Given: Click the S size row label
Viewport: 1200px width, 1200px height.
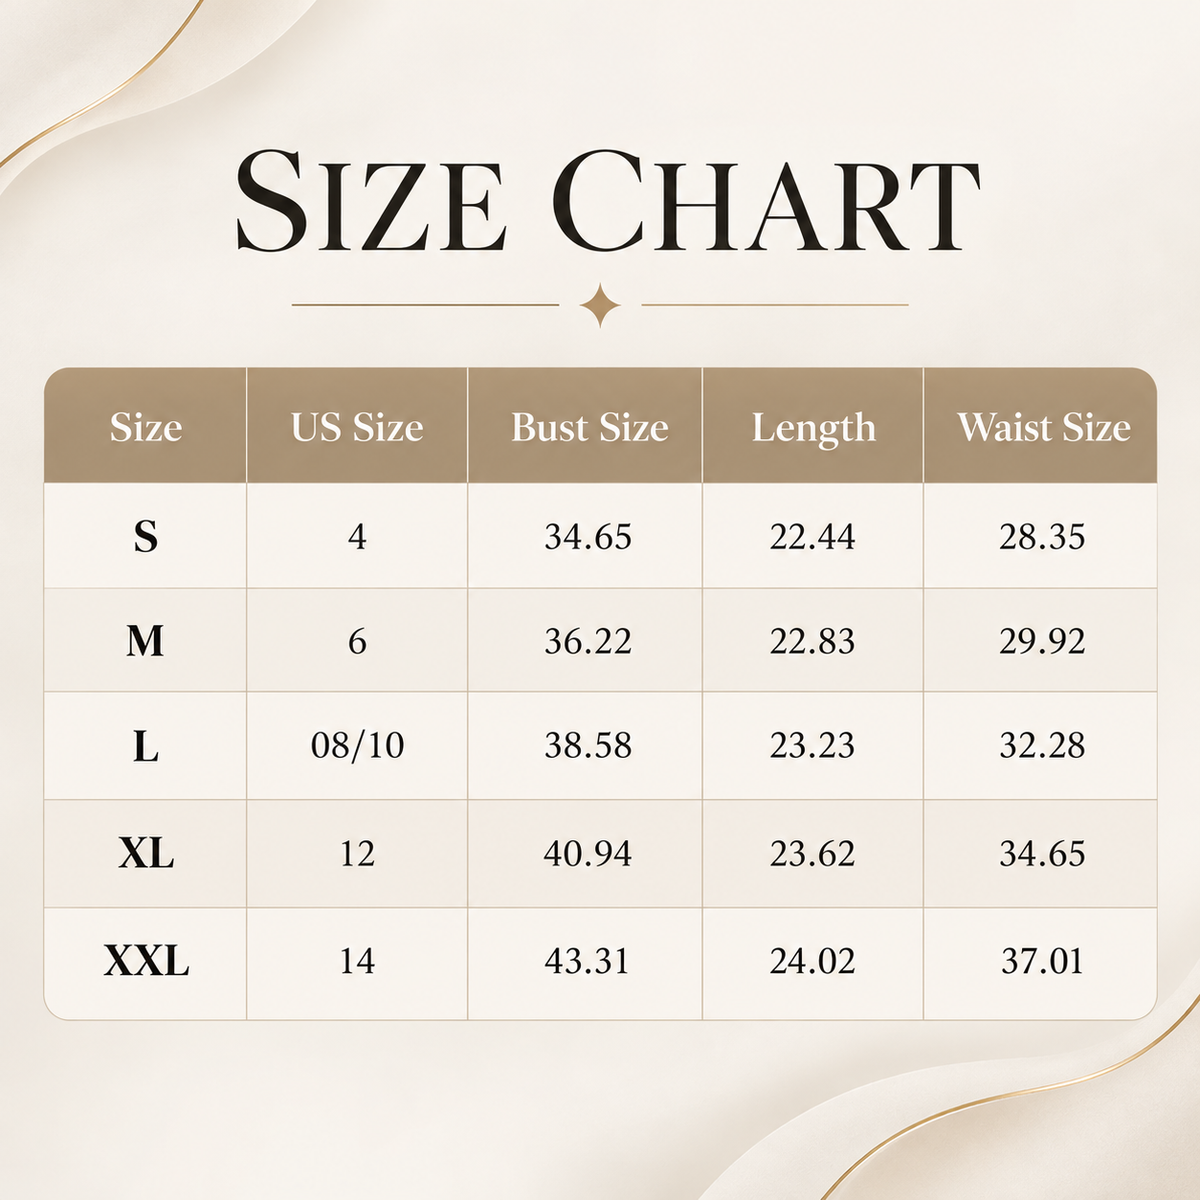Looking at the screenshot, I should 146,537.
